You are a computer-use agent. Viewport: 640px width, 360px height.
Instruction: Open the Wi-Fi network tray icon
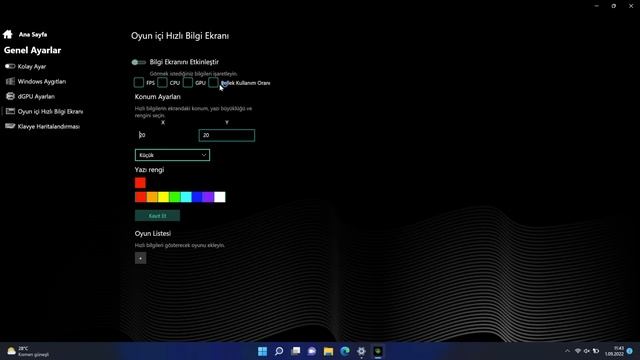[x=578, y=351]
